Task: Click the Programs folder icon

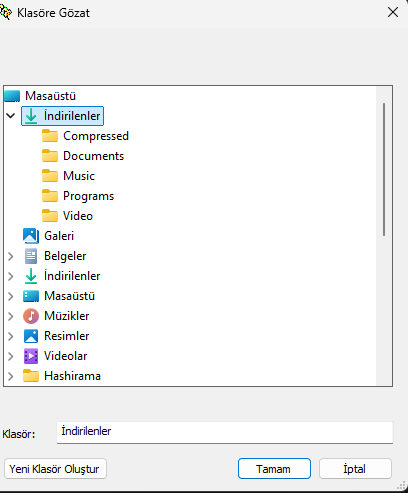Action: (50, 196)
